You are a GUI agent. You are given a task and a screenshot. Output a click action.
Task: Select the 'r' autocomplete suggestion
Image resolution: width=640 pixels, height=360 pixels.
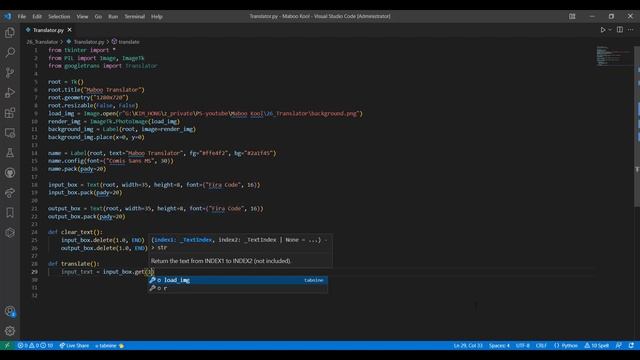[238, 288]
